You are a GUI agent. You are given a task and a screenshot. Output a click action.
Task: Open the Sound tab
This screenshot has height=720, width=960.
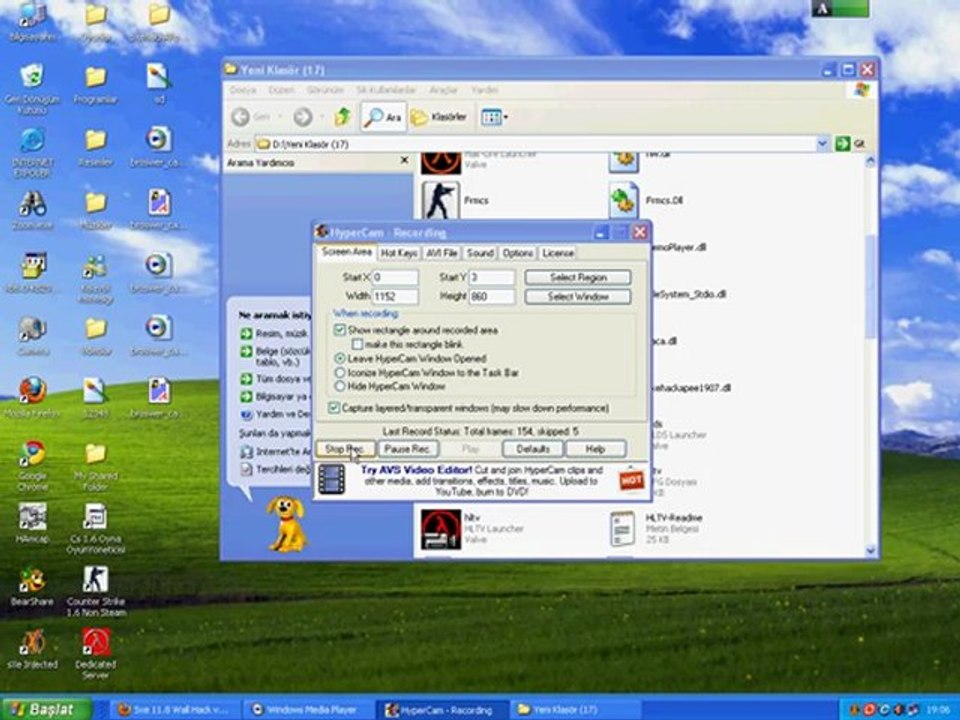pyautogui.click(x=480, y=253)
